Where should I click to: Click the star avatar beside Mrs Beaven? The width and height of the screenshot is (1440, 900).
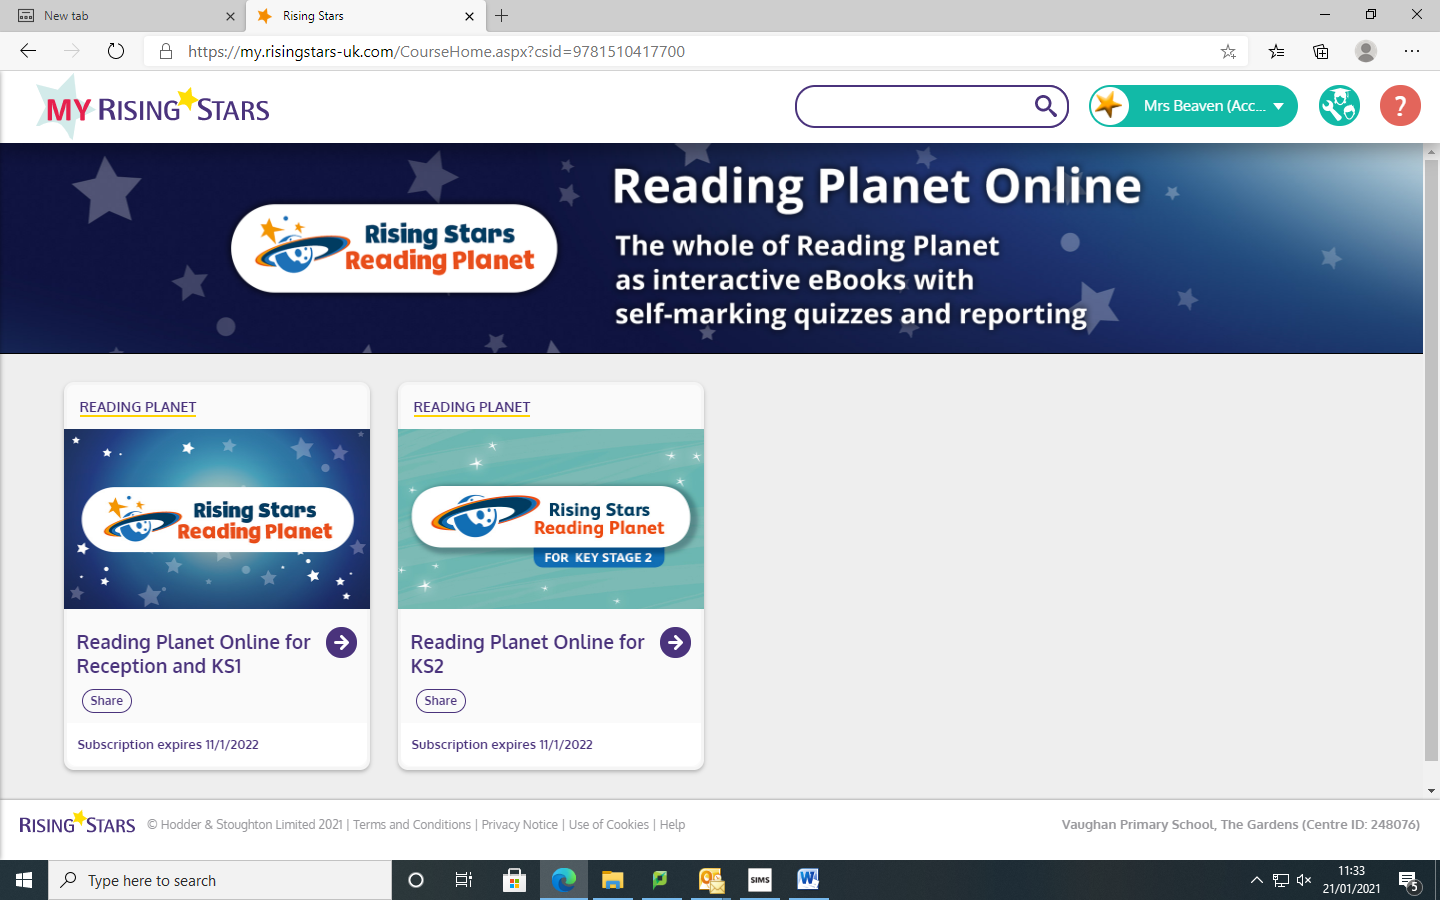tap(1109, 106)
